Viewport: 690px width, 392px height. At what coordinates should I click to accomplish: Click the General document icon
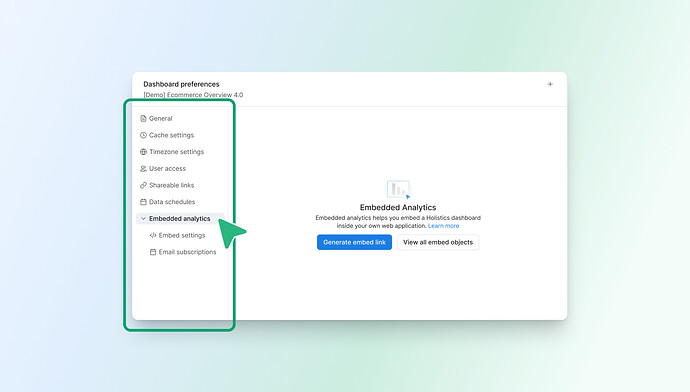[143, 118]
